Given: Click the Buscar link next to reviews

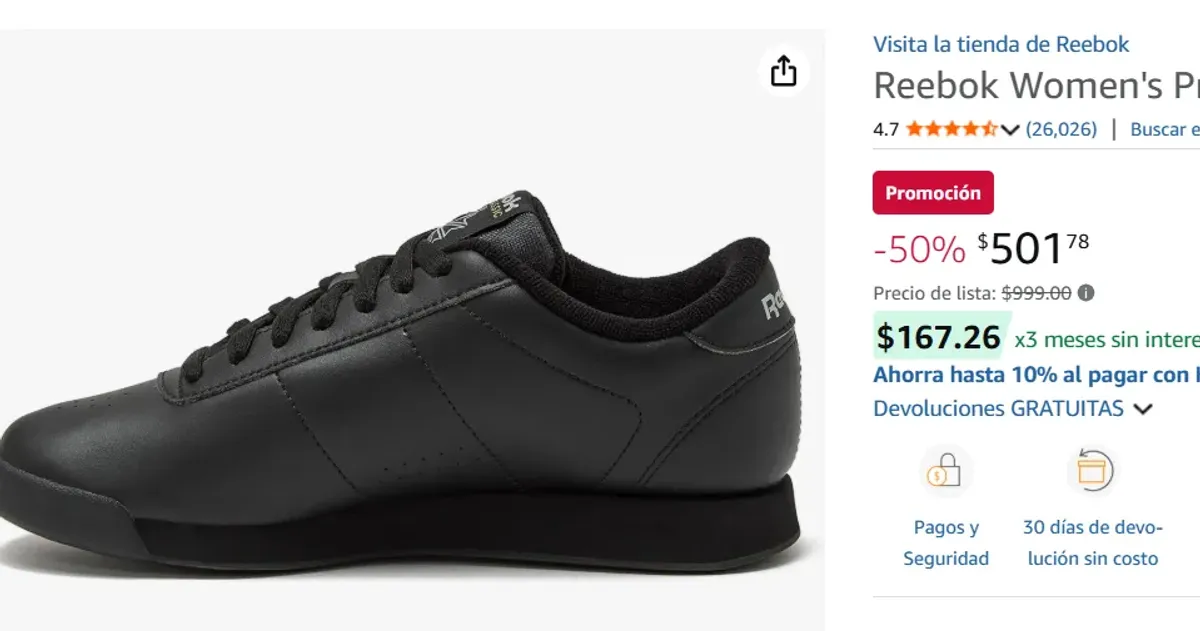Looking at the screenshot, I should [x=1160, y=128].
